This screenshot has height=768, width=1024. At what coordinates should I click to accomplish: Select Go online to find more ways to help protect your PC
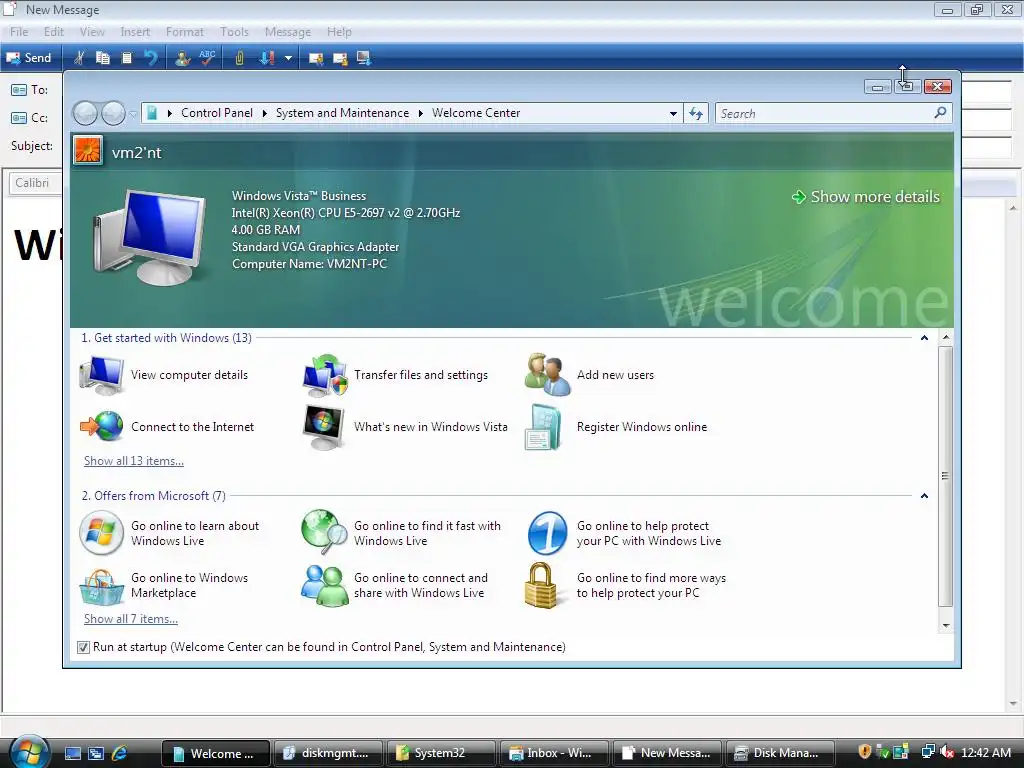[626, 585]
